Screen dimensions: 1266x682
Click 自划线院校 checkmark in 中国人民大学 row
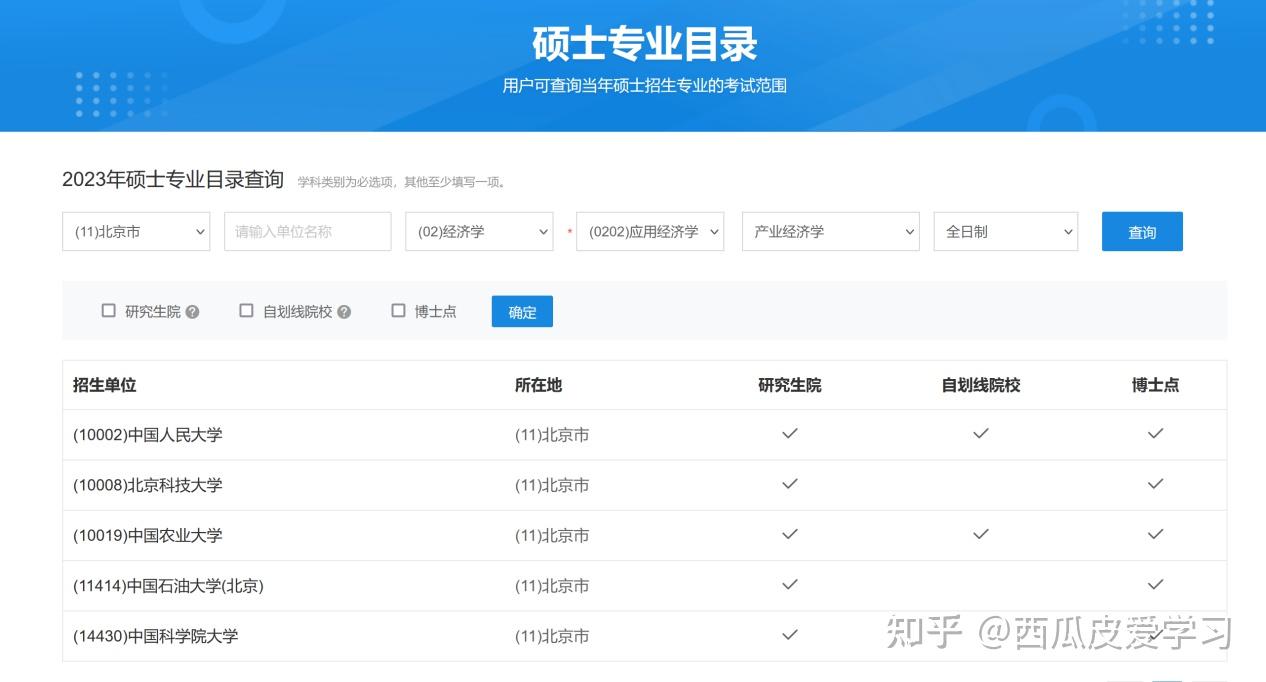[x=981, y=433]
